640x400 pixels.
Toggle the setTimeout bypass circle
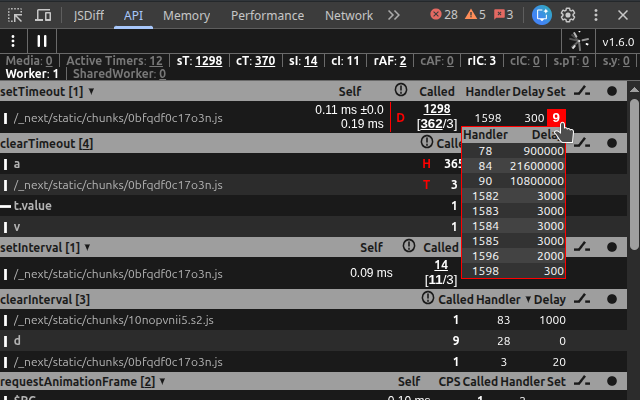click(x=612, y=91)
